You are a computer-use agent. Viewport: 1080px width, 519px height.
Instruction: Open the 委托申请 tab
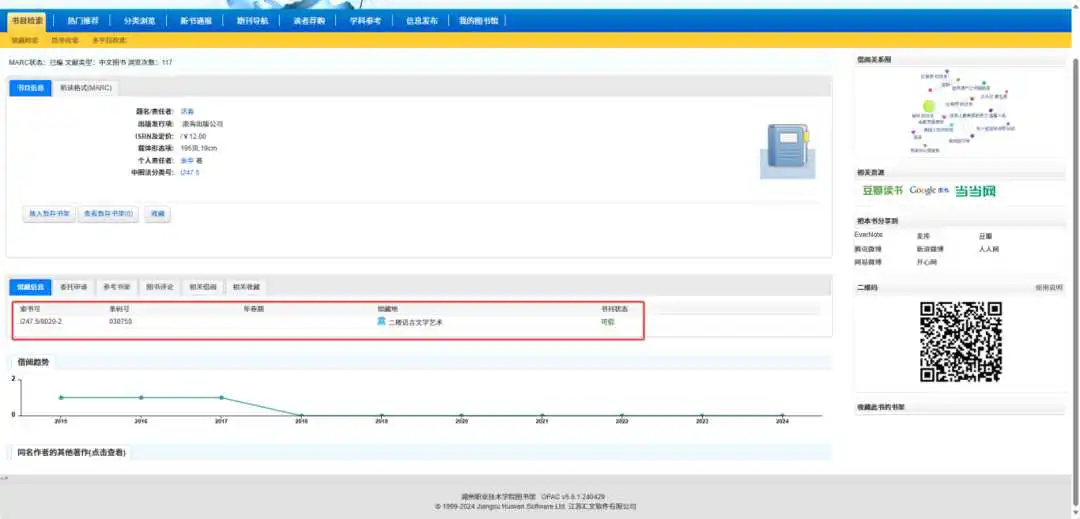73,287
